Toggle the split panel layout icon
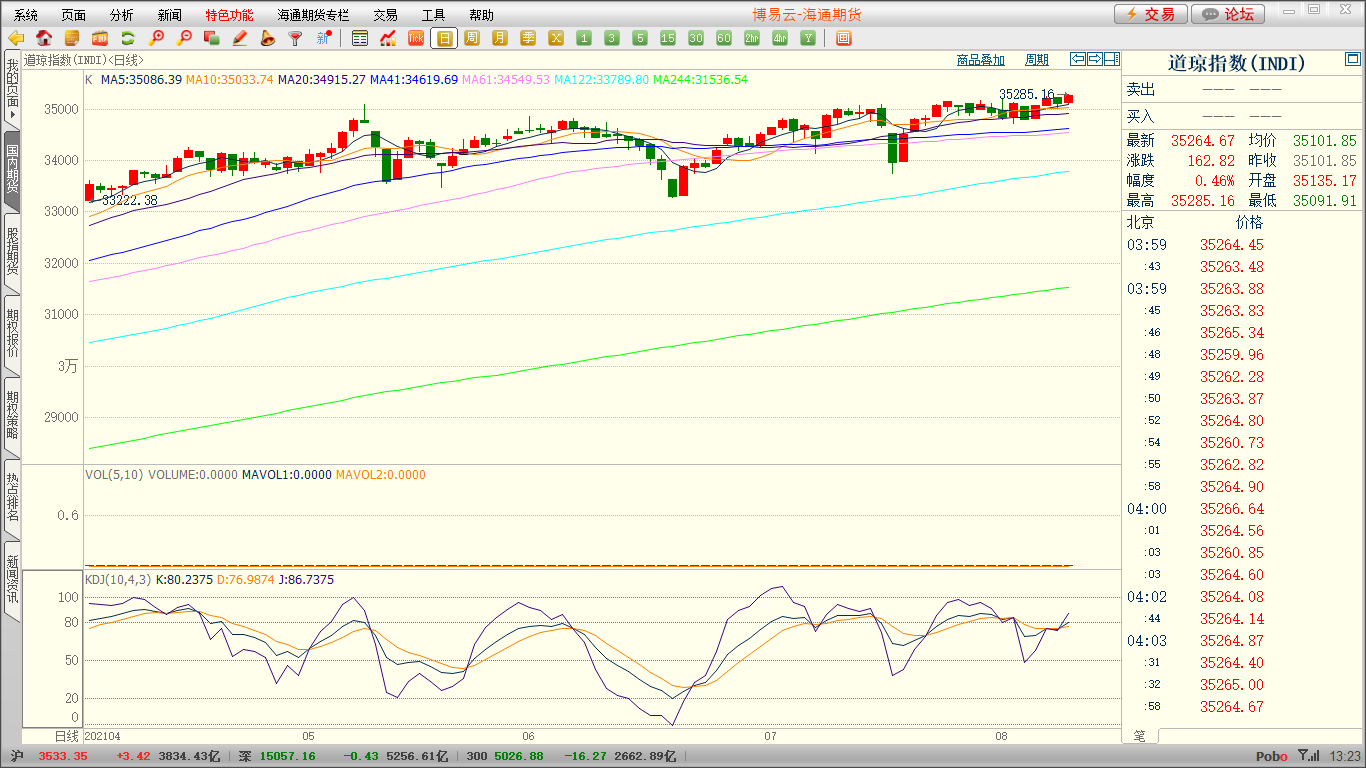The height and width of the screenshot is (768, 1366). tap(1112, 59)
